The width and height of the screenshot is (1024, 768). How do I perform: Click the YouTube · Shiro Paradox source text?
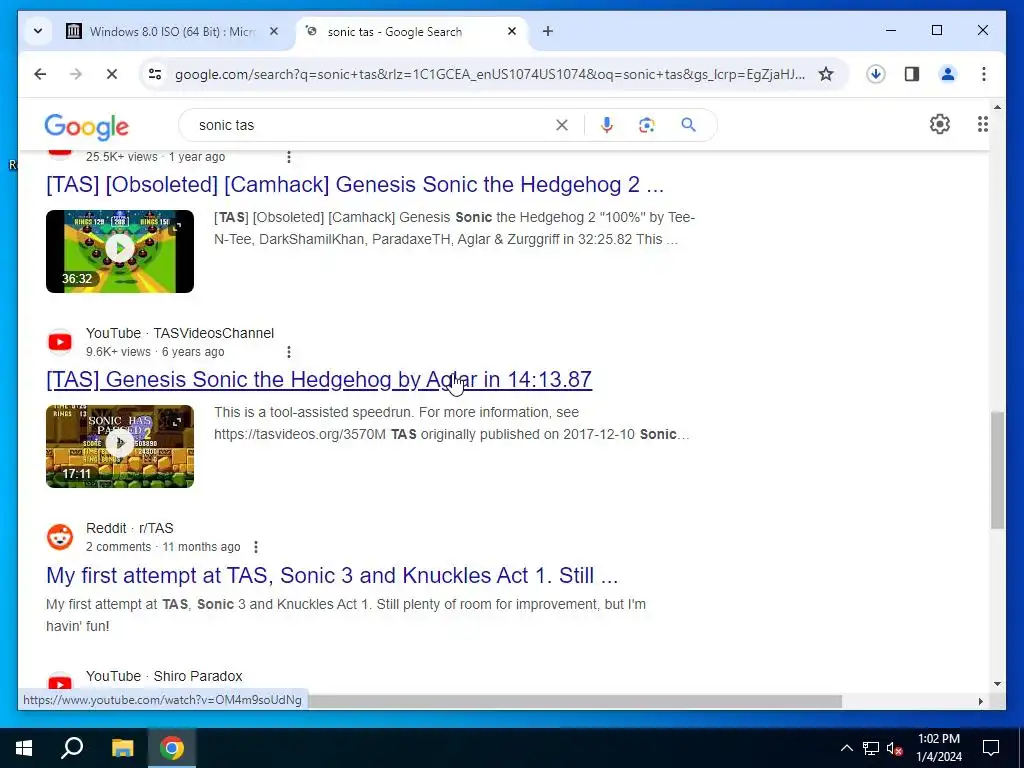164,677
